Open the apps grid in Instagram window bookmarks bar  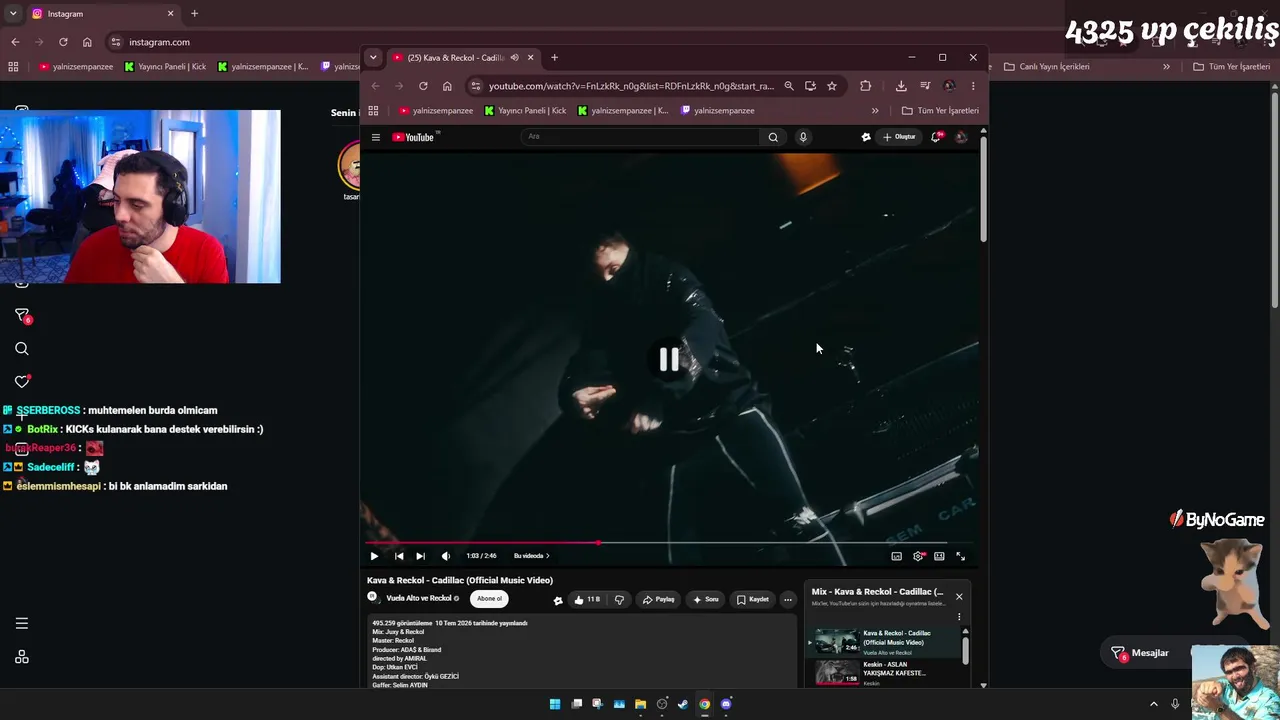[13, 67]
